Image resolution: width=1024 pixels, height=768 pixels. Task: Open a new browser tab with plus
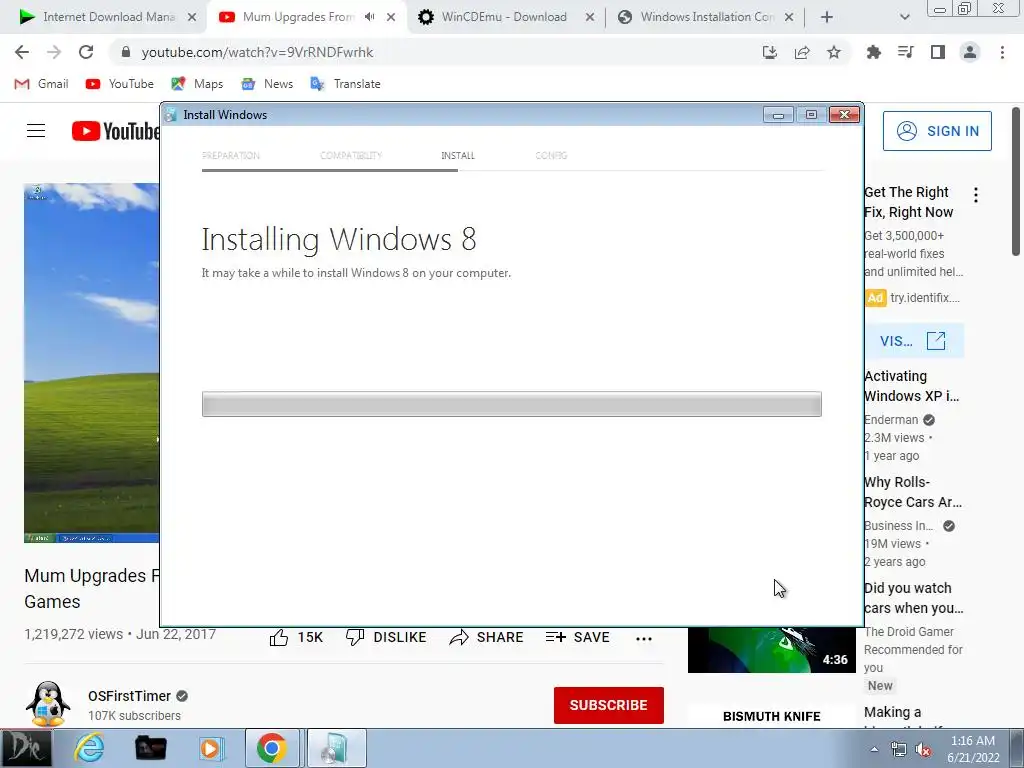point(827,17)
